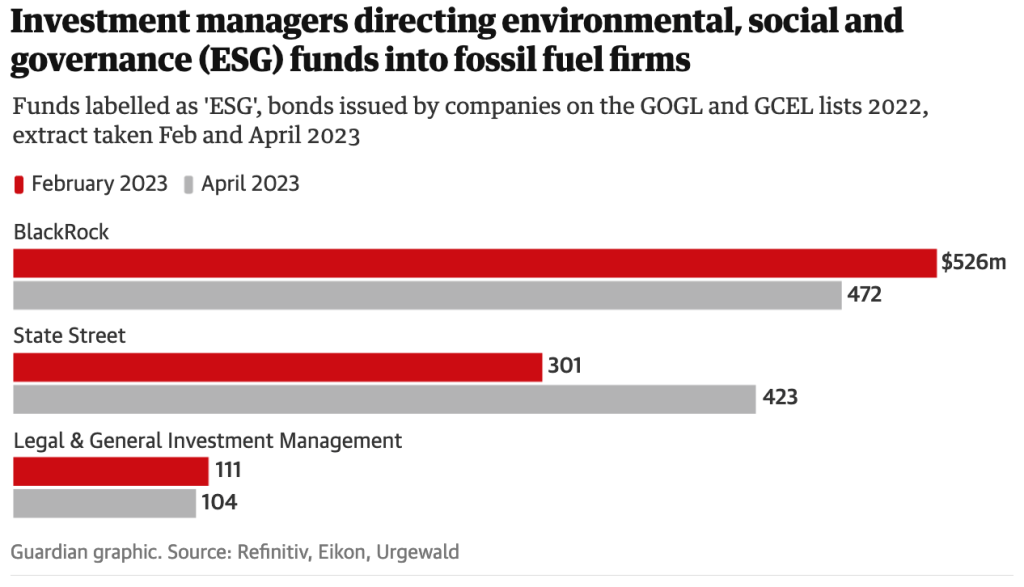
Task: Click Legal & General's red February bar
Action: pyautogui.click(x=110, y=471)
